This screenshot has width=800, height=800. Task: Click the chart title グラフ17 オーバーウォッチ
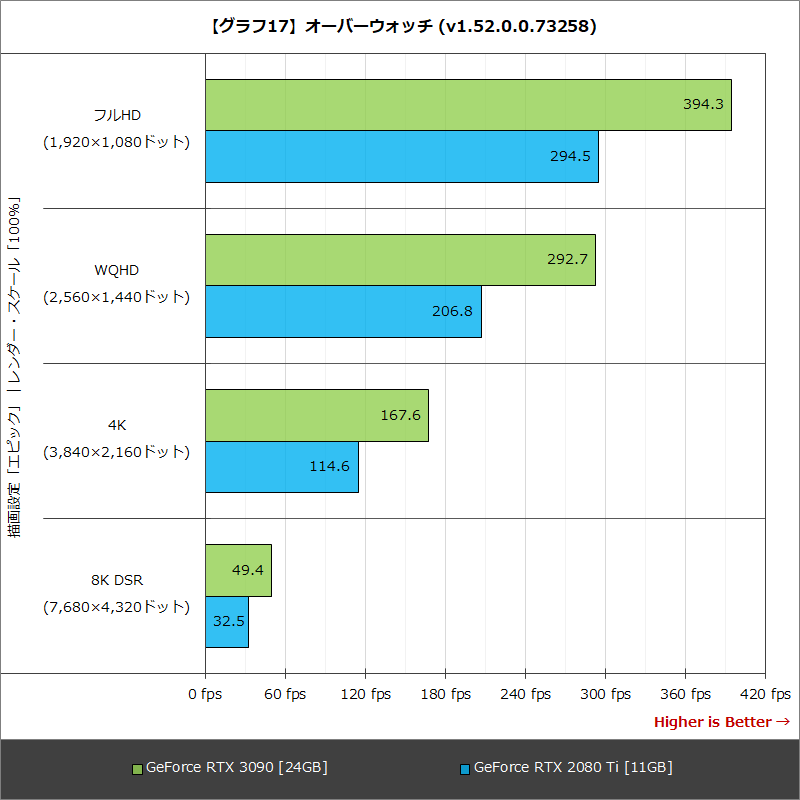point(403,26)
